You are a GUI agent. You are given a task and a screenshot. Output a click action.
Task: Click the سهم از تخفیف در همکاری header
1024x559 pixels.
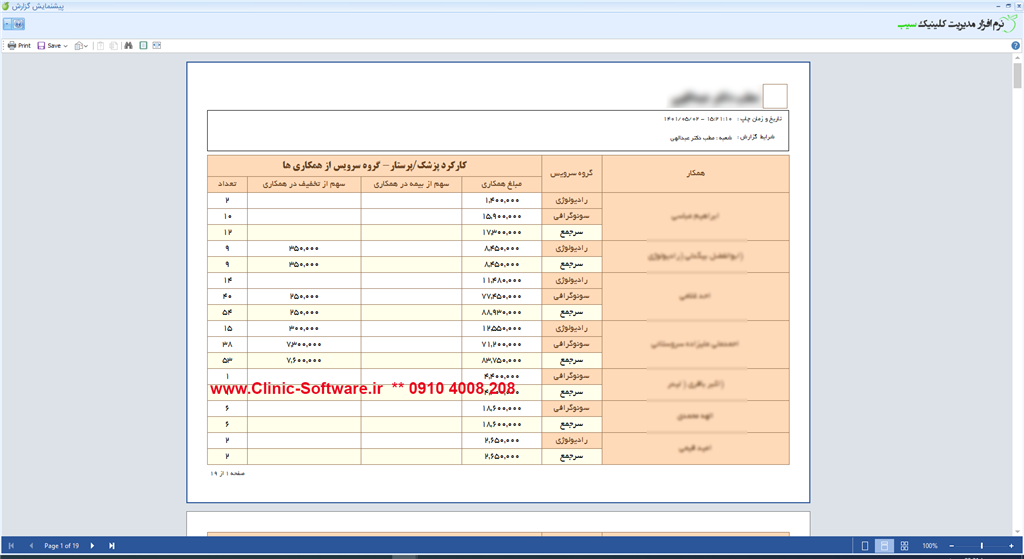click(304, 184)
